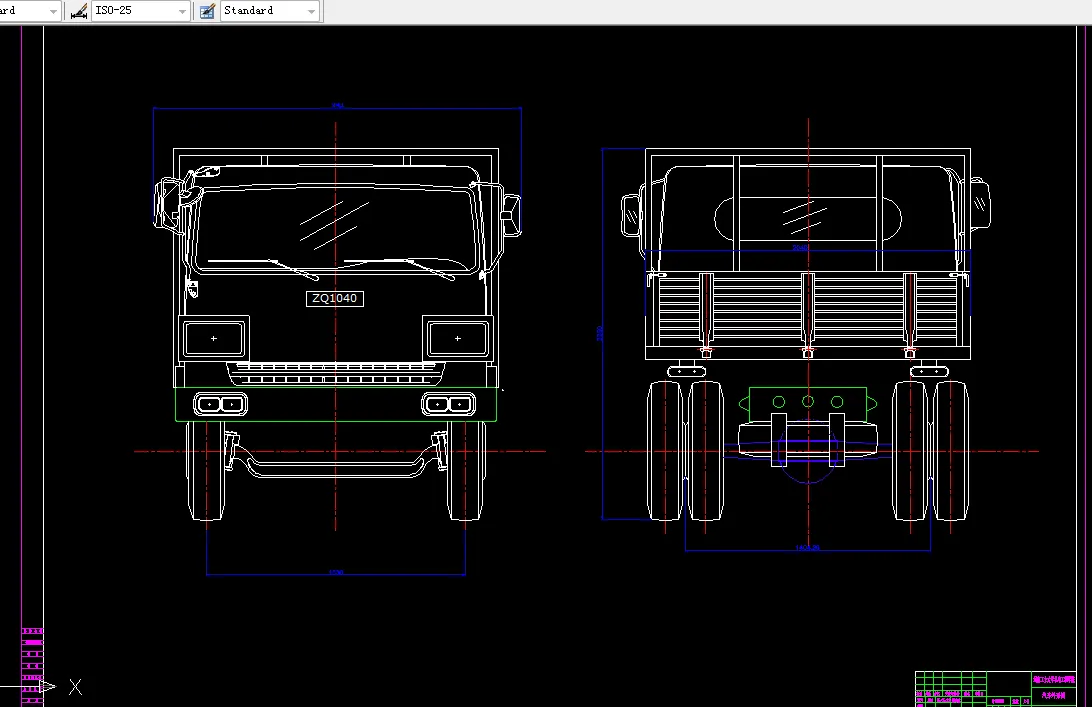Open the partially visible text style dropdown arrow

tap(53, 11)
